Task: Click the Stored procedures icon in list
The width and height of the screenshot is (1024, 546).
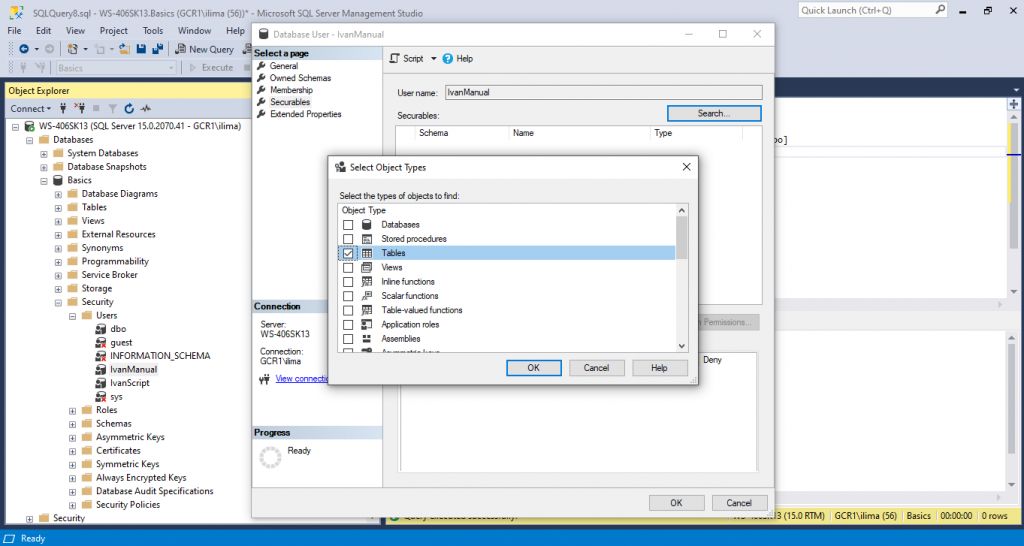Action: click(367, 238)
